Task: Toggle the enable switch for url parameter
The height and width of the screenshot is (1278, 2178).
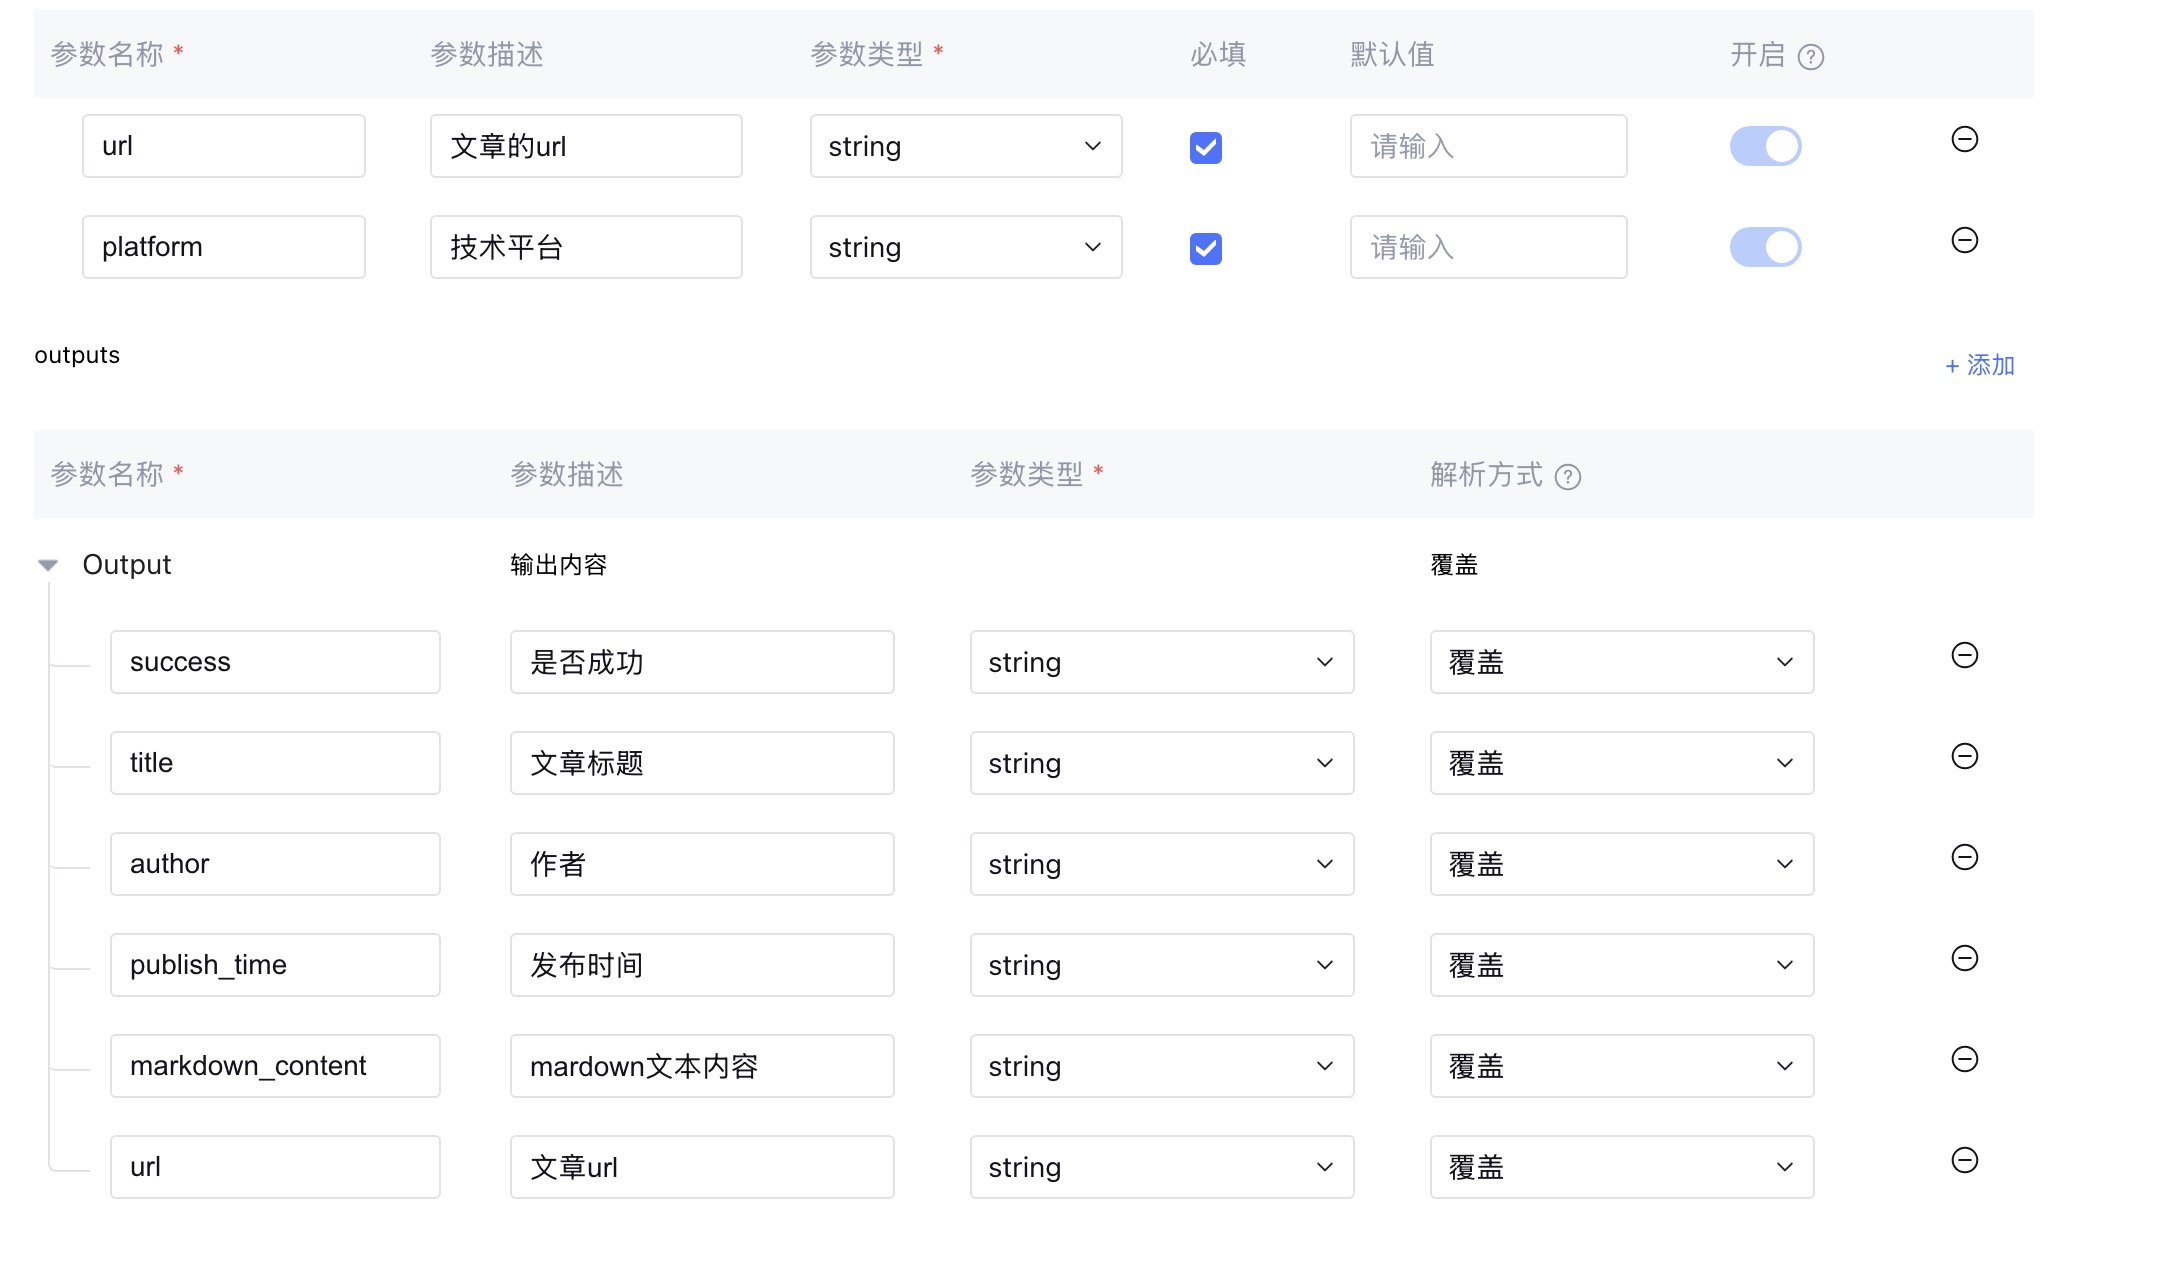Action: coord(1765,146)
